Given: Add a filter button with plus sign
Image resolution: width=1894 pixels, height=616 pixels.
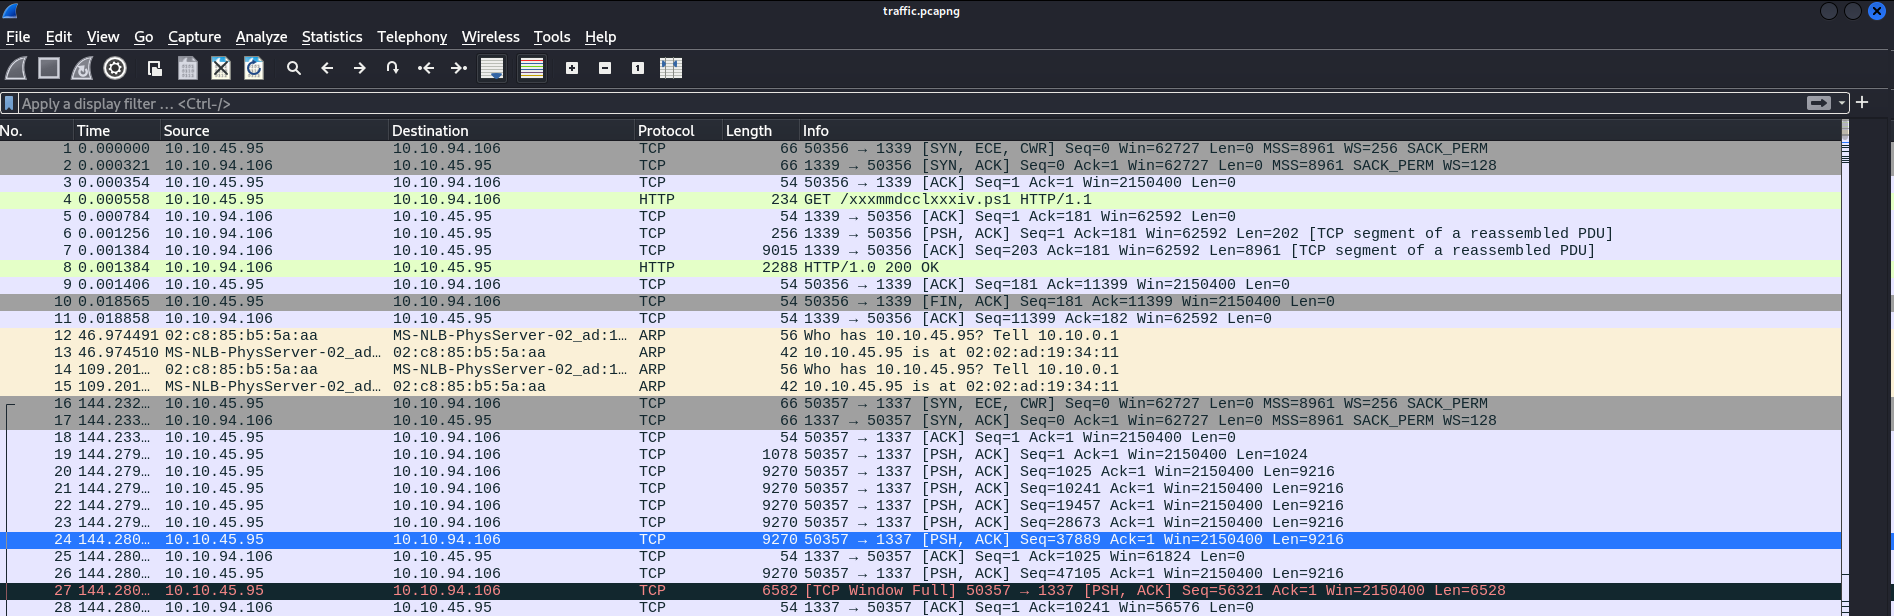Looking at the screenshot, I should (1862, 103).
